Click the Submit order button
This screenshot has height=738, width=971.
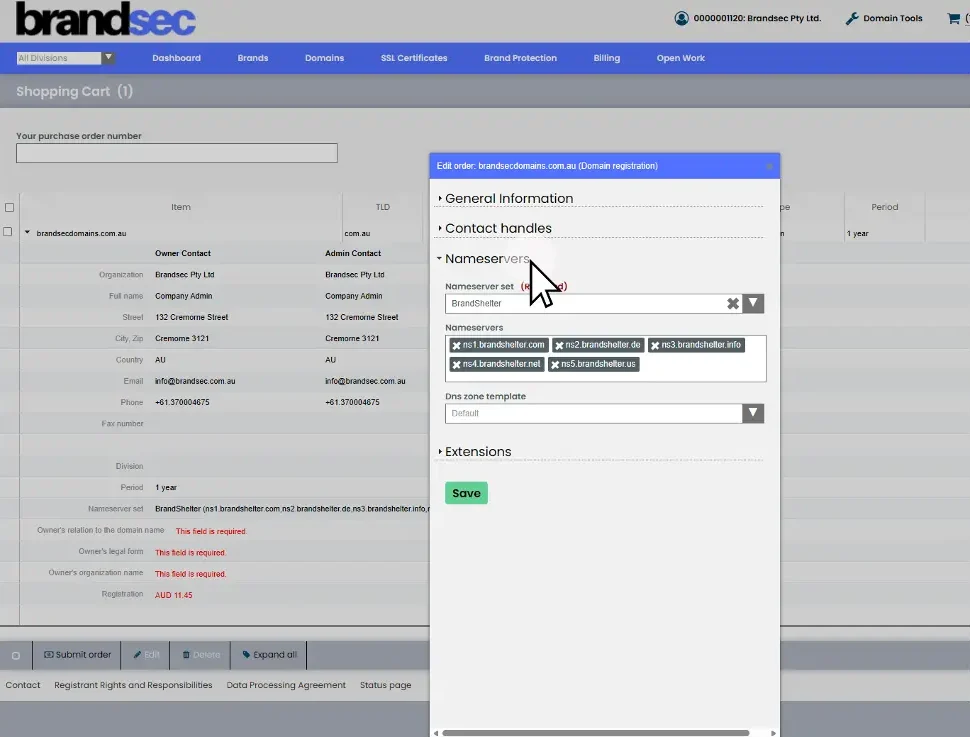pos(77,655)
